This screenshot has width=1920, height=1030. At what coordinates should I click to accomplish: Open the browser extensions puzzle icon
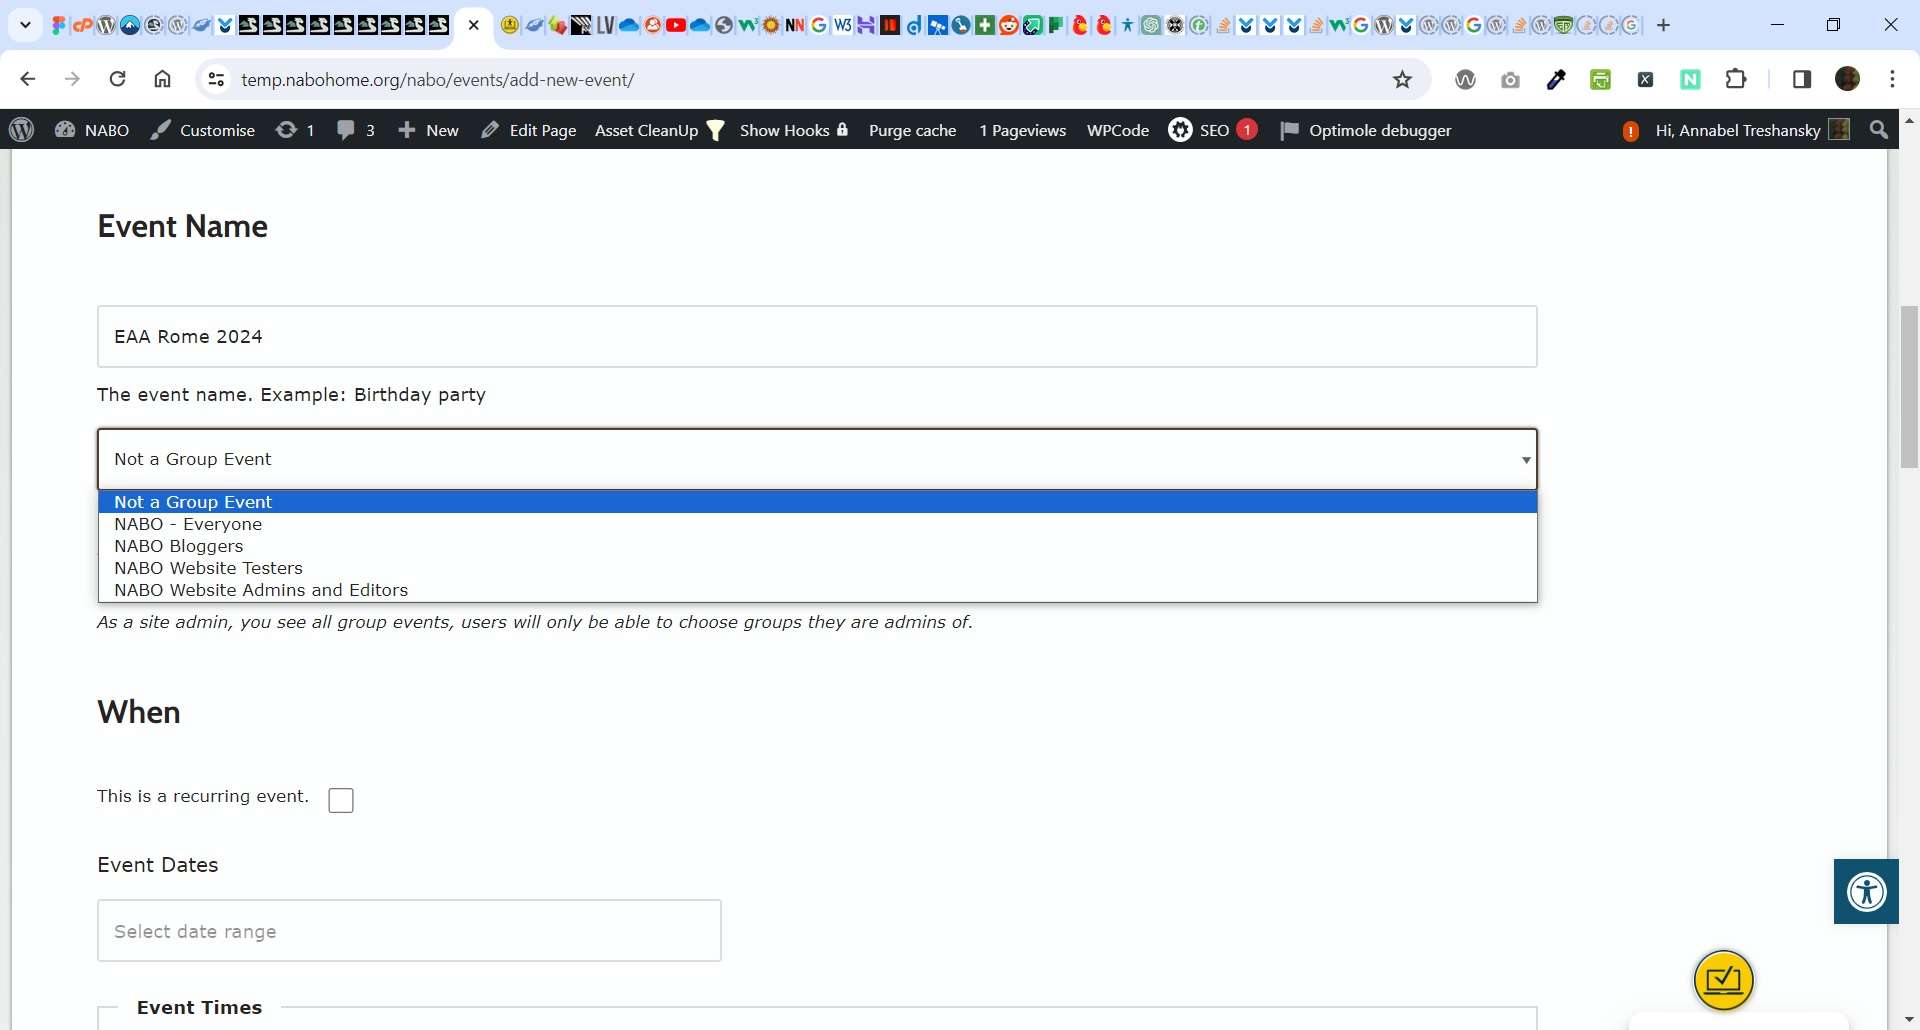click(1736, 80)
